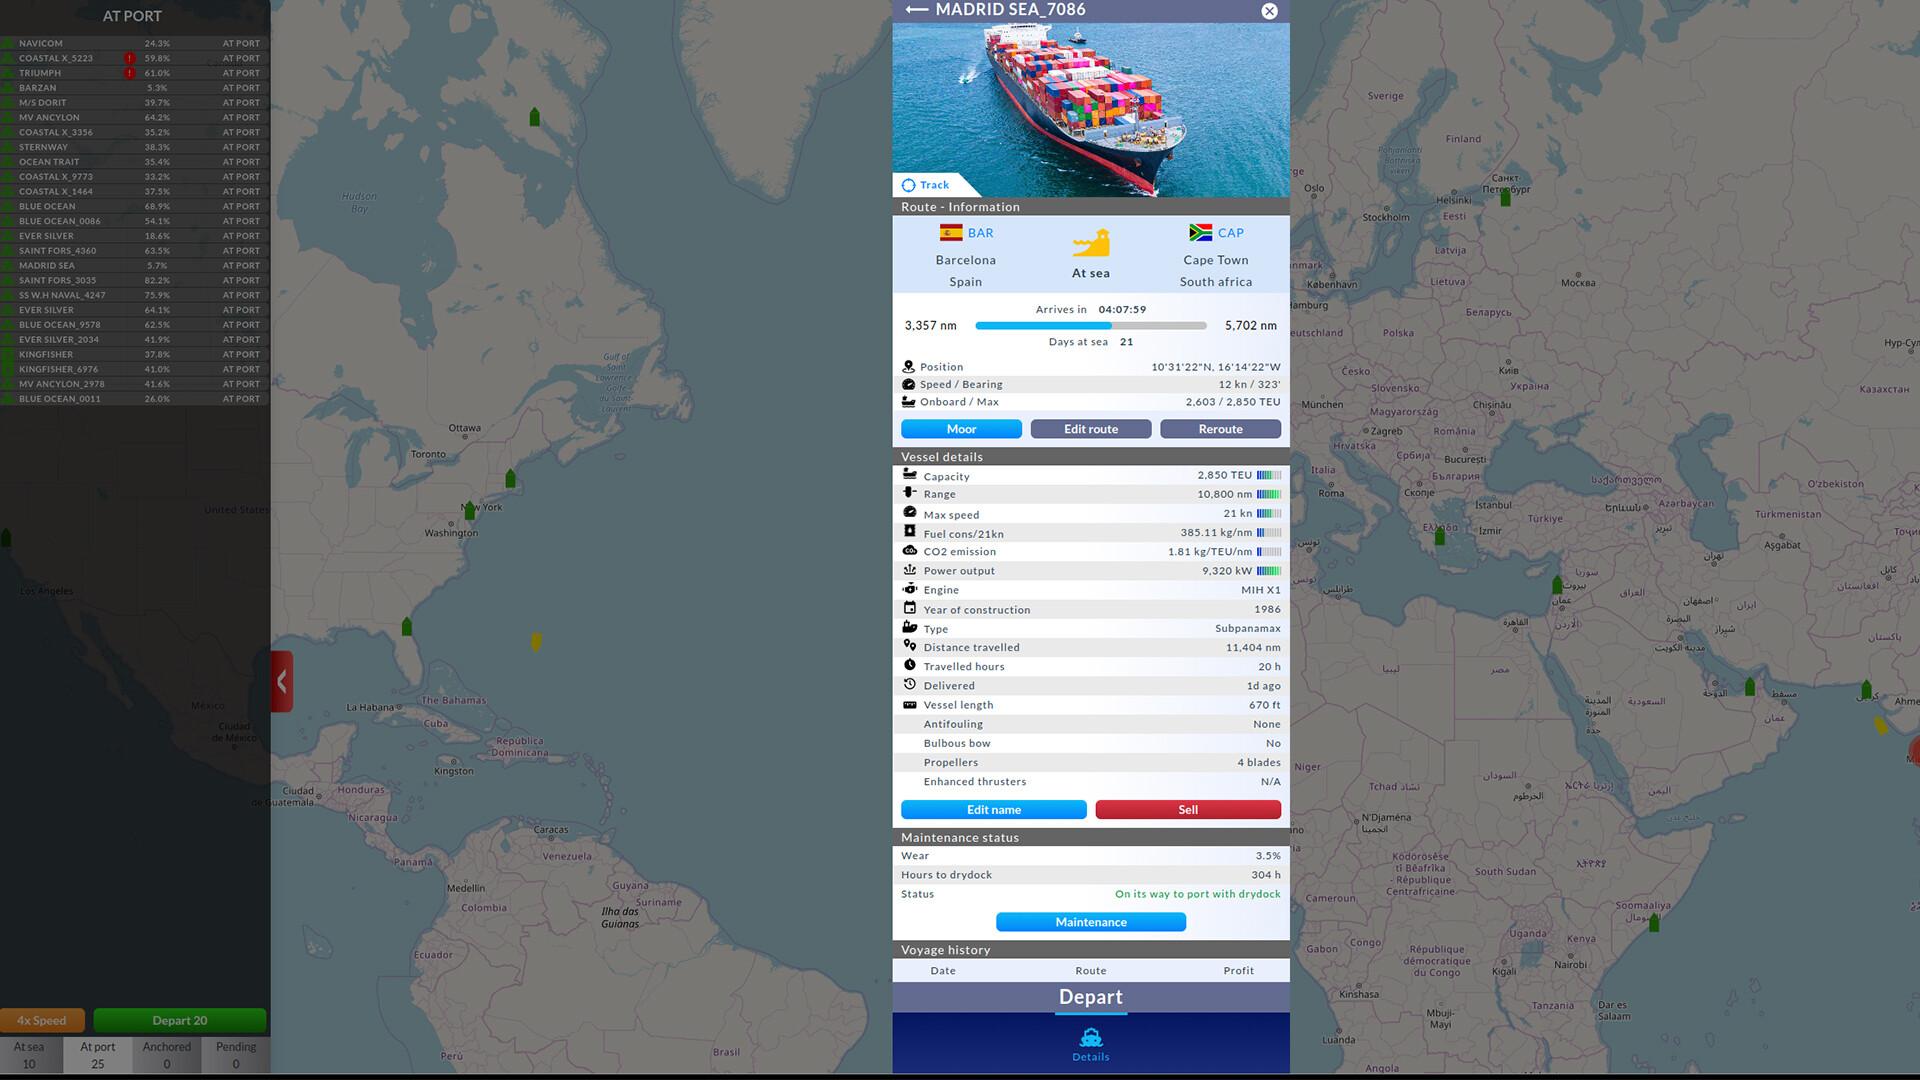Viewport: 1920px width, 1080px height.
Task: Collapse the side panel with red arrow
Action: (x=282, y=682)
